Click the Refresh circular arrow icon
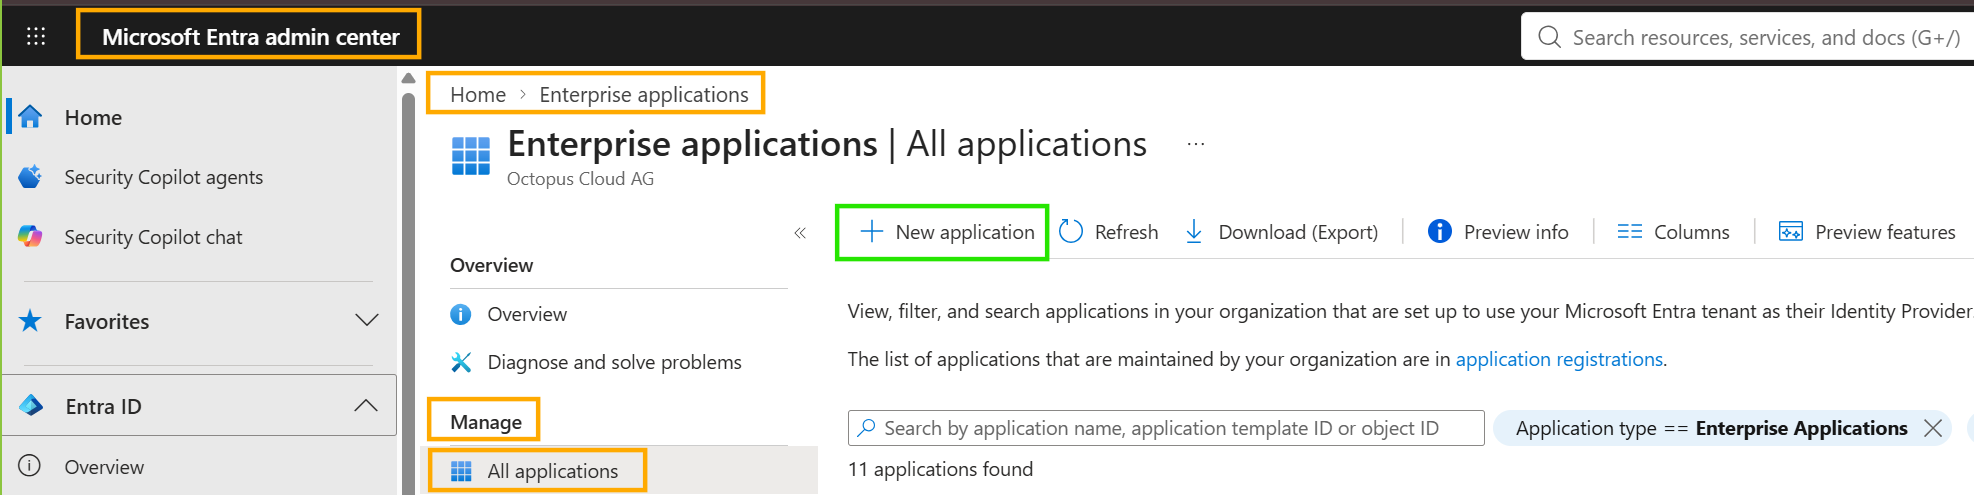This screenshot has width=1974, height=495. pos(1071,232)
